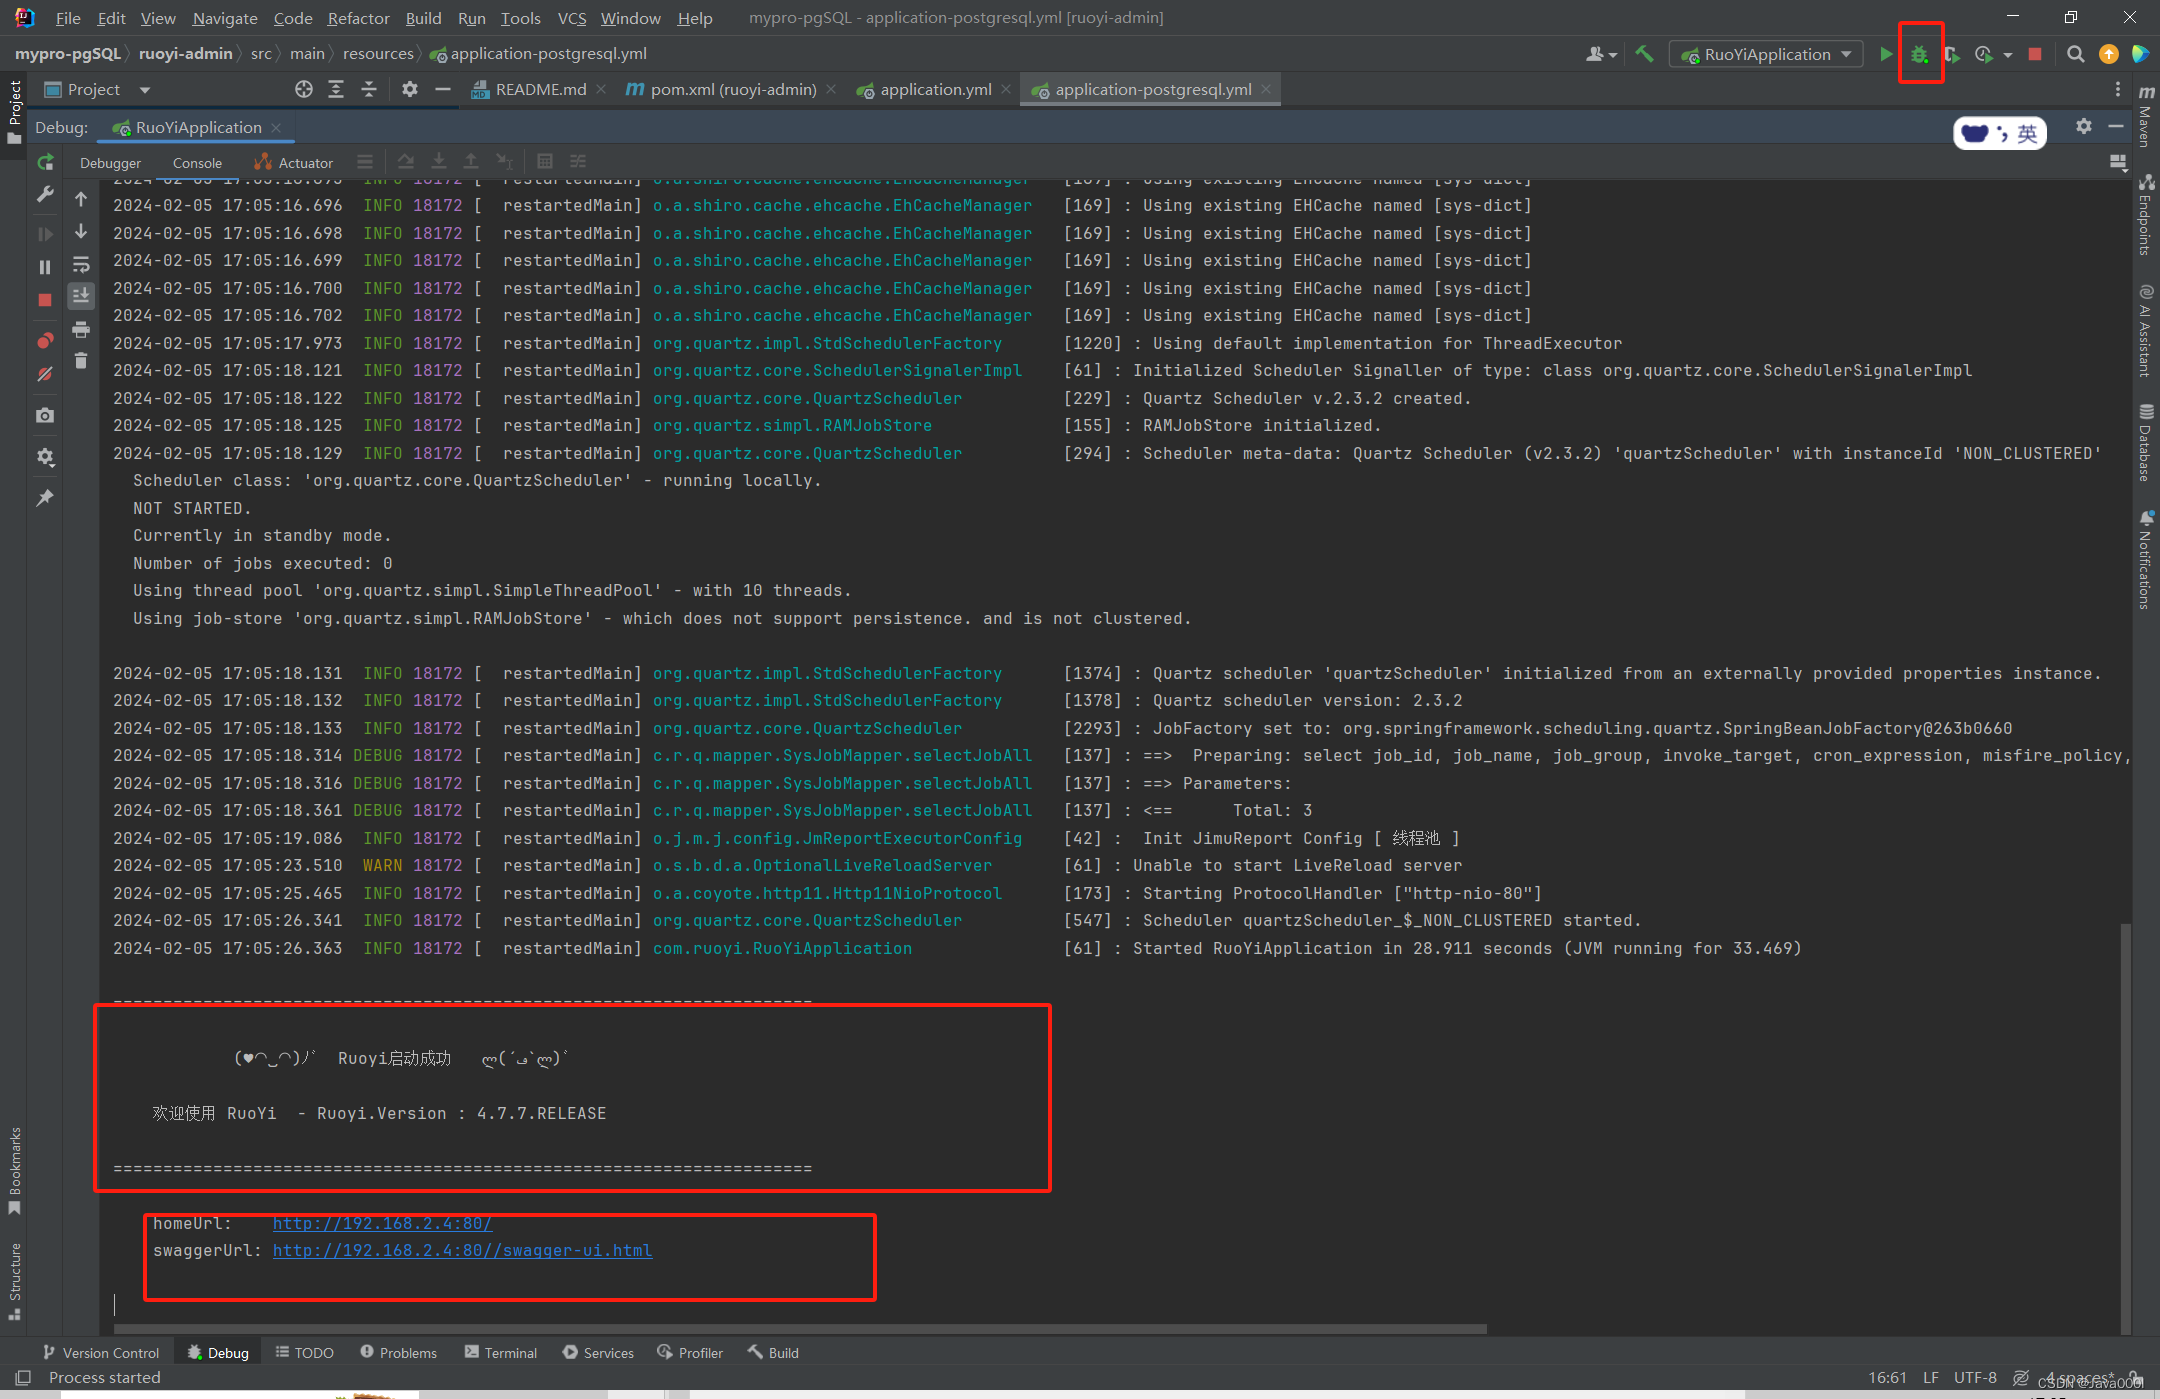Image resolution: width=2160 pixels, height=1399 pixels.
Task: Select Opened File crosshair icon in Project
Action: point(304,89)
